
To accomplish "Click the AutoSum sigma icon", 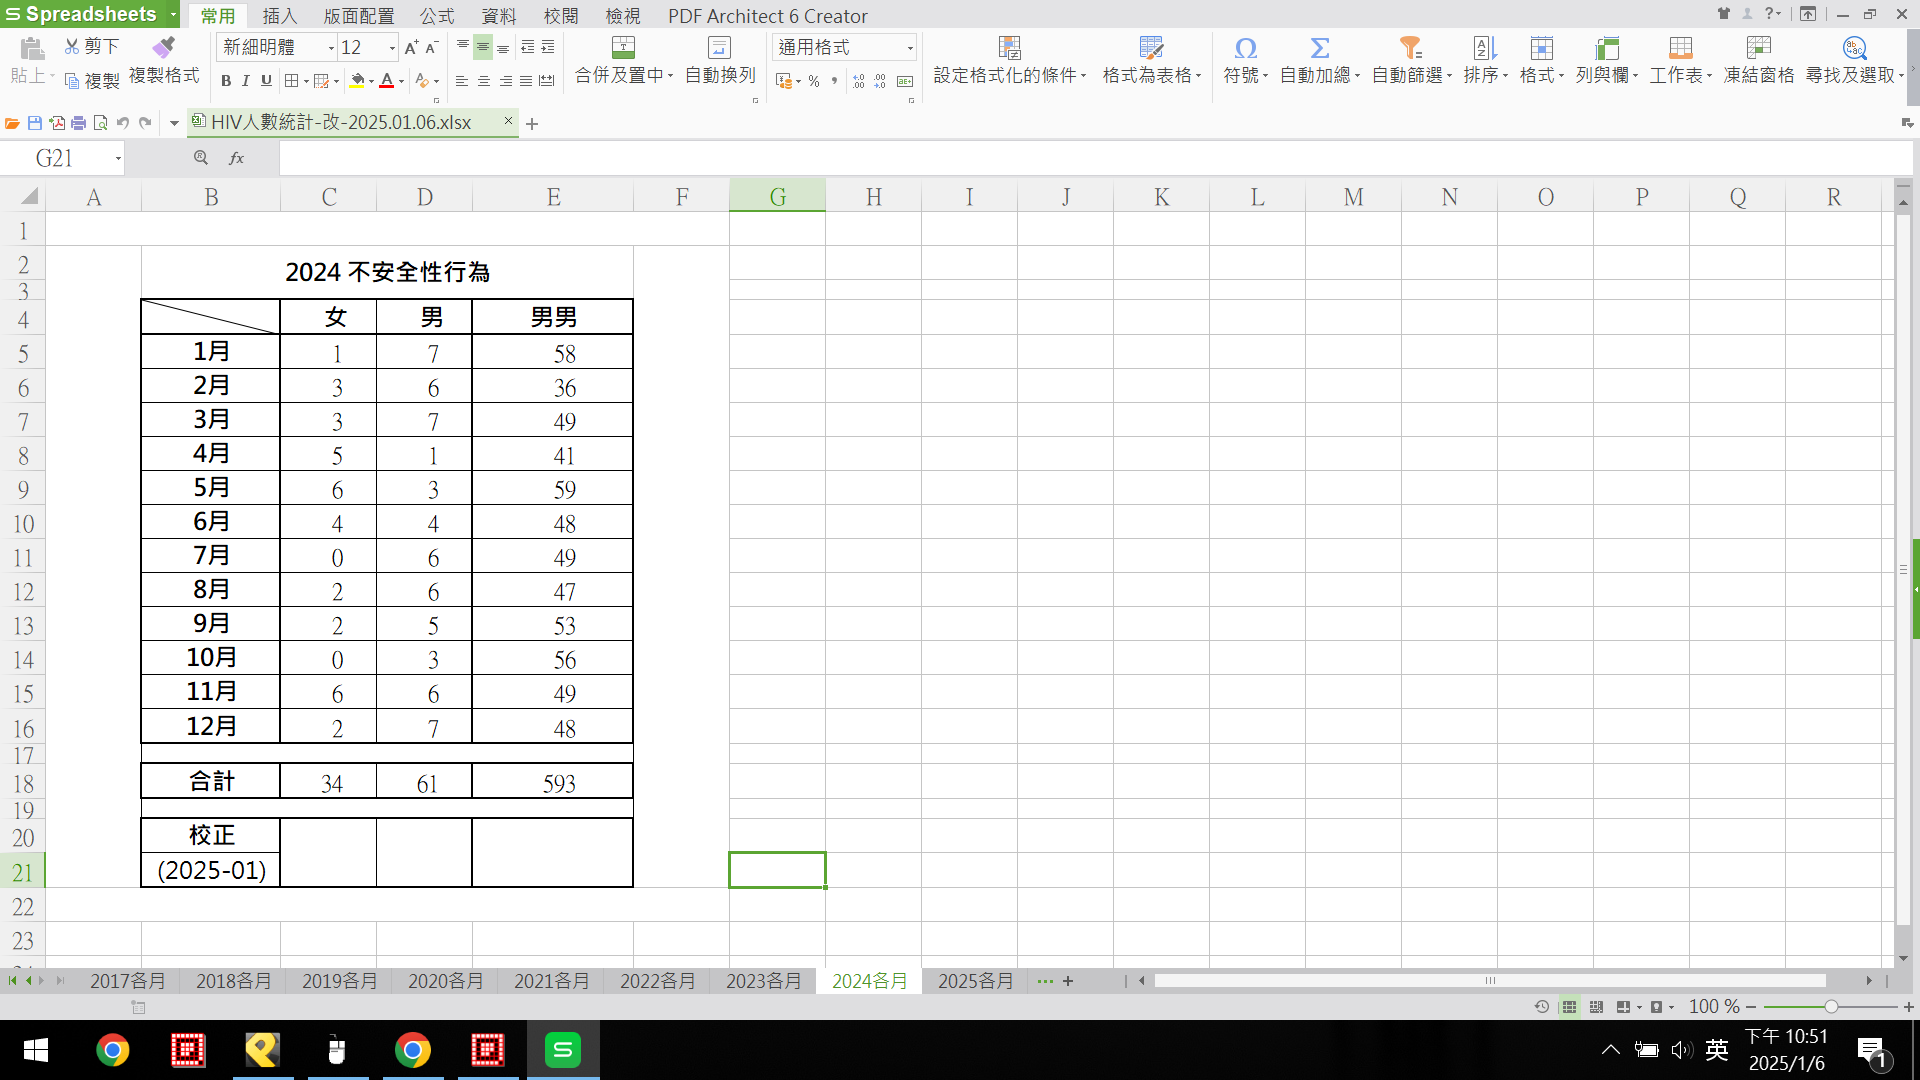I will point(1319,48).
